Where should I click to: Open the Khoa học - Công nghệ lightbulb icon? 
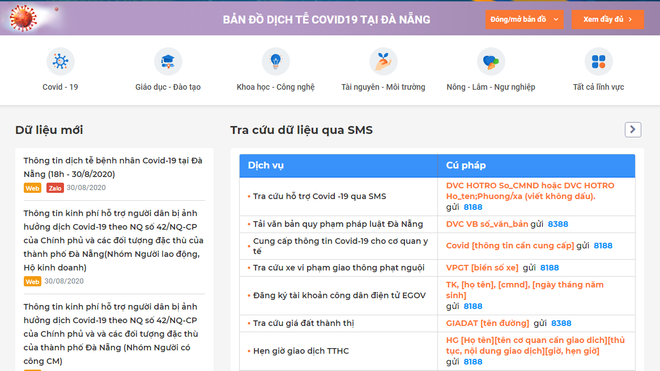276,61
